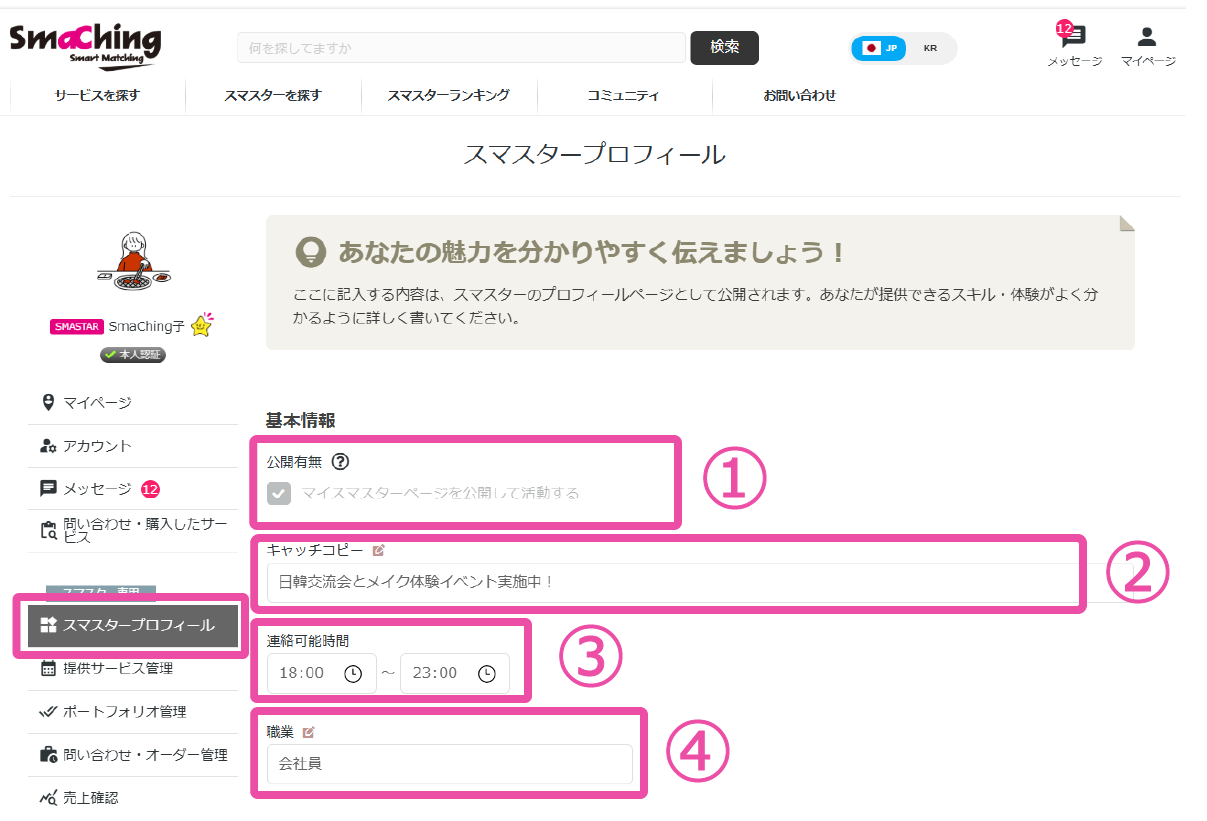
Task: Click the 何を探してますか search field
Action: click(460, 48)
